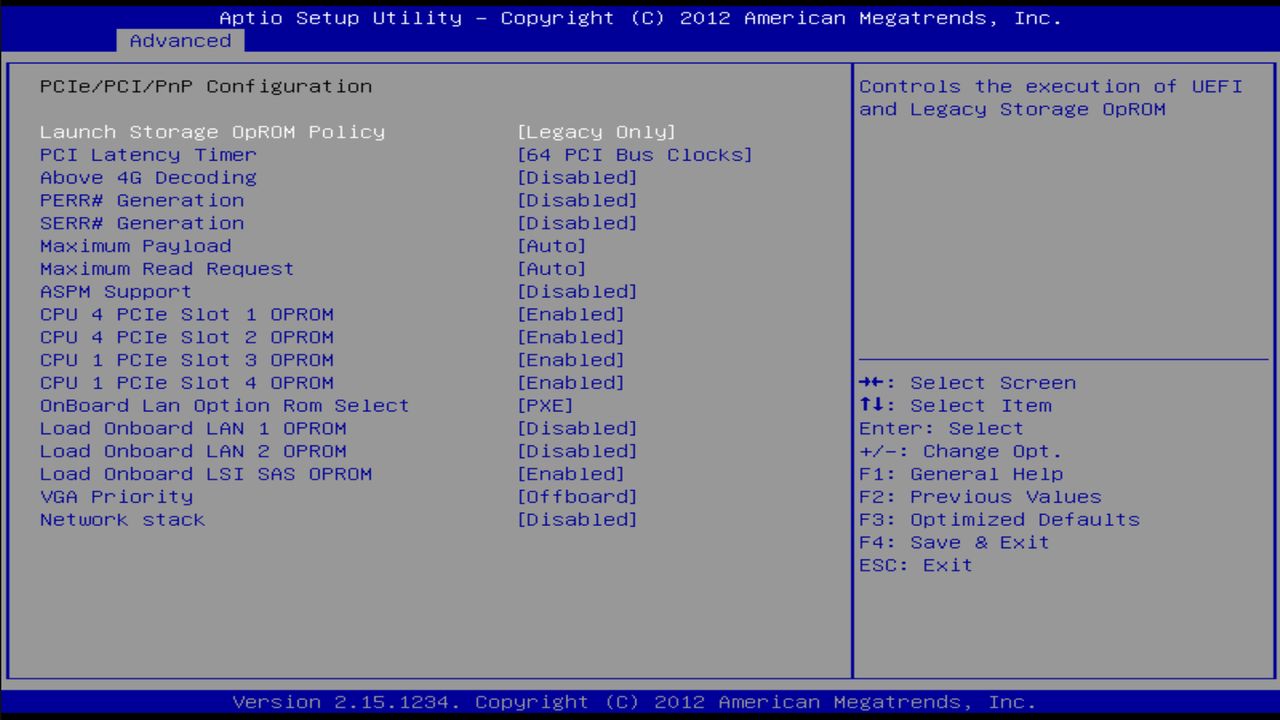The width and height of the screenshot is (1280, 720).
Task: Toggle Above 4G Decoding [Disabled] value
Action: (x=577, y=178)
